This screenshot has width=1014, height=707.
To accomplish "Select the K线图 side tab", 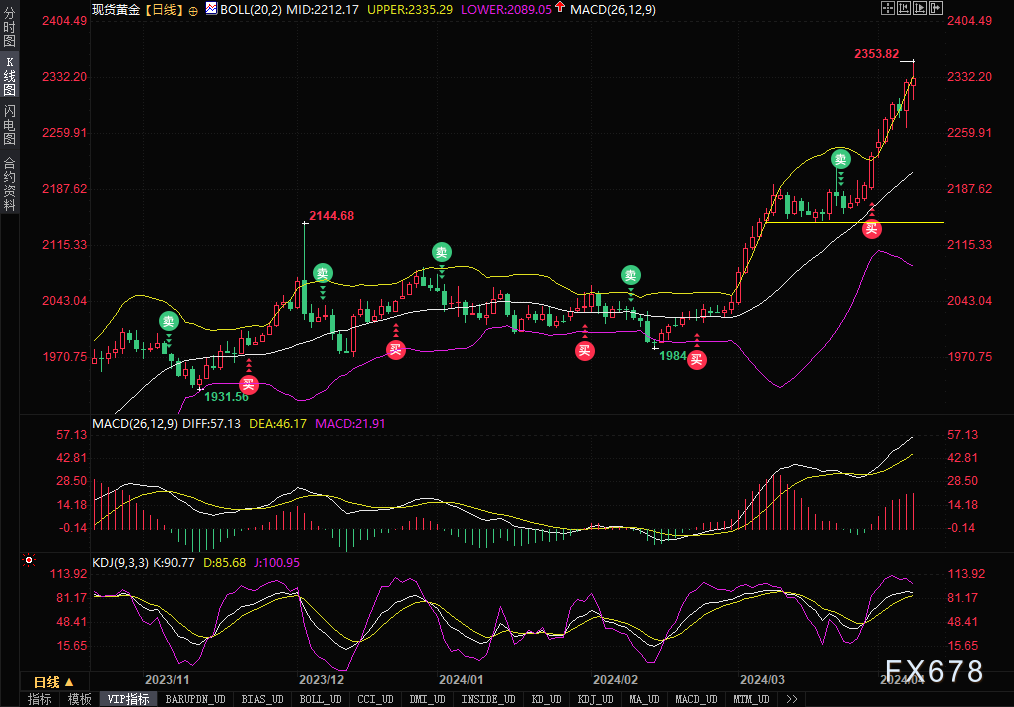I will [9, 75].
